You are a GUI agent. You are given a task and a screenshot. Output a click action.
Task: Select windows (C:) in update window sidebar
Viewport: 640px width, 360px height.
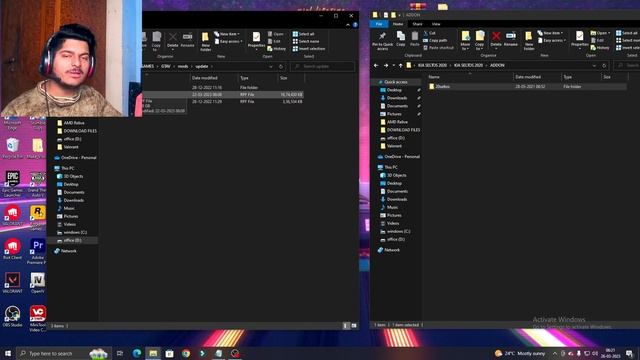[x=72, y=232]
